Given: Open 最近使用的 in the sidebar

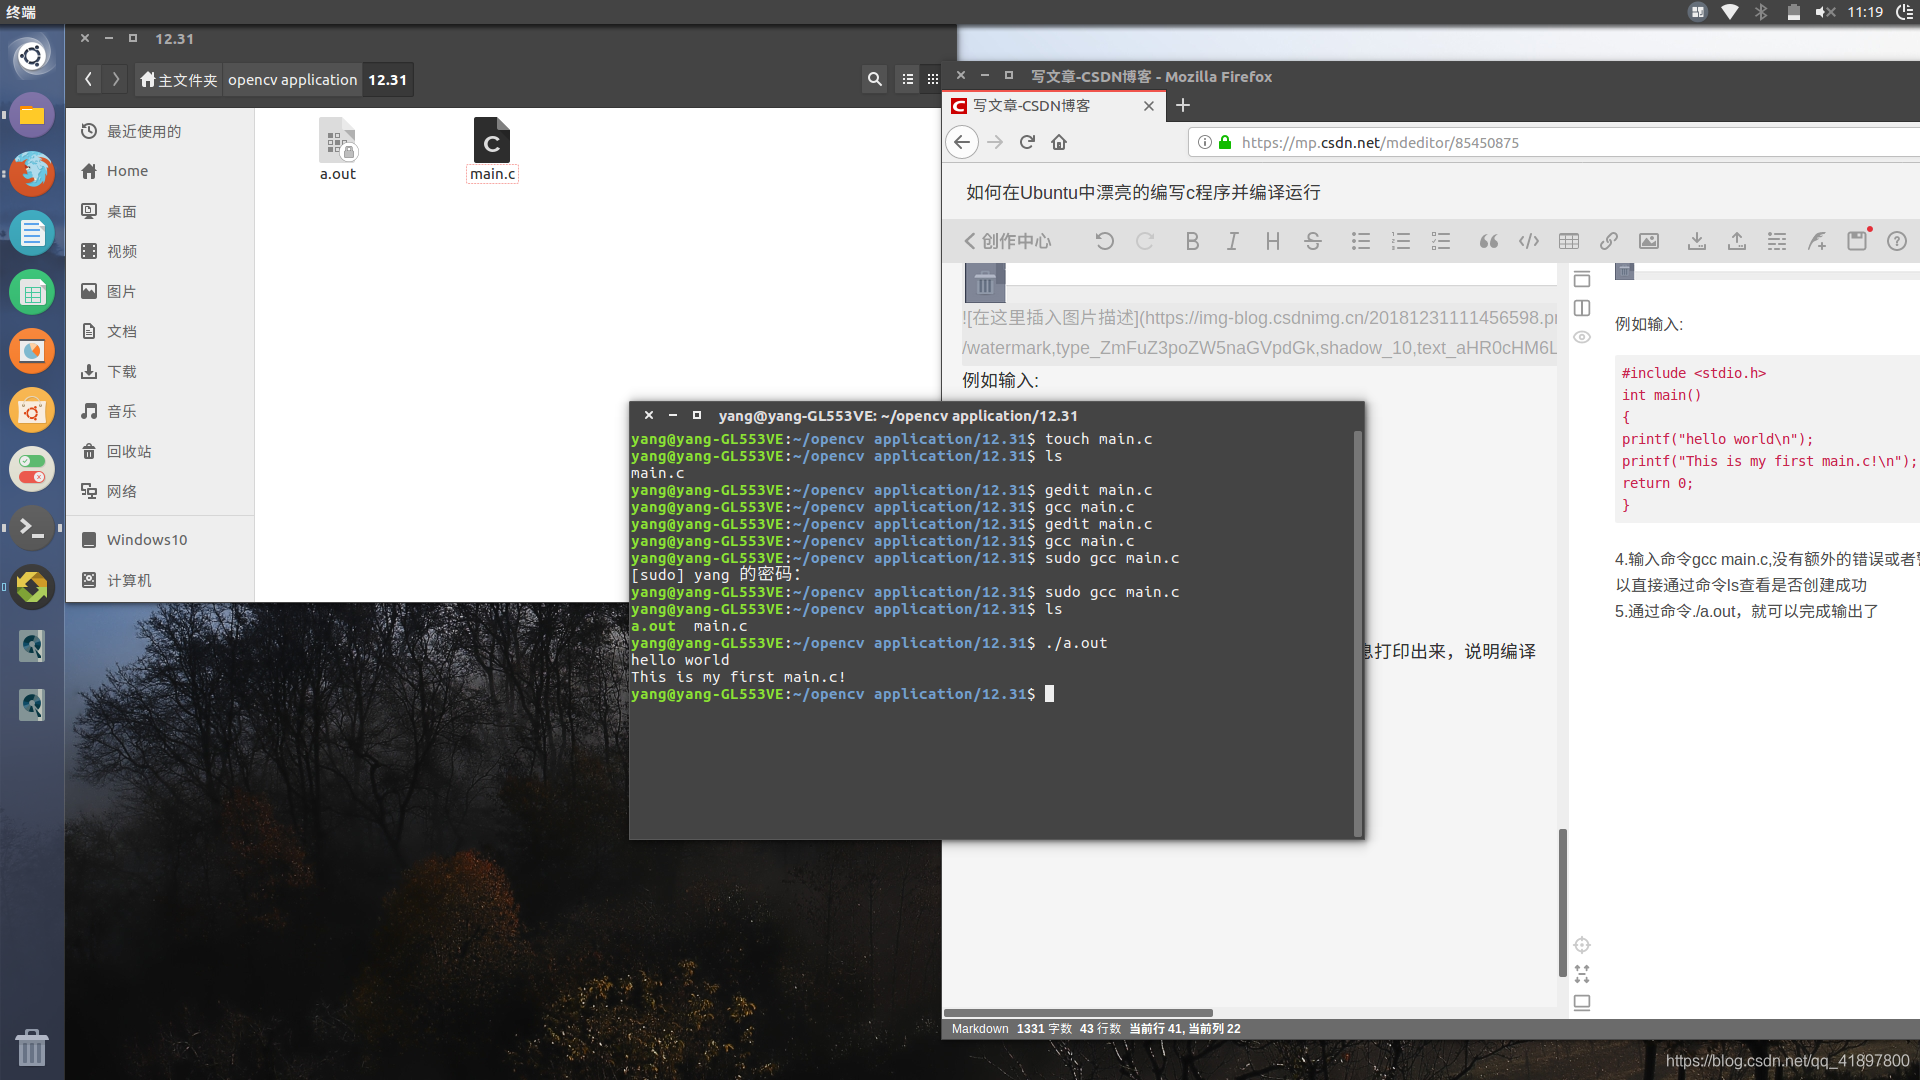Looking at the screenshot, I should click(160, 131).
